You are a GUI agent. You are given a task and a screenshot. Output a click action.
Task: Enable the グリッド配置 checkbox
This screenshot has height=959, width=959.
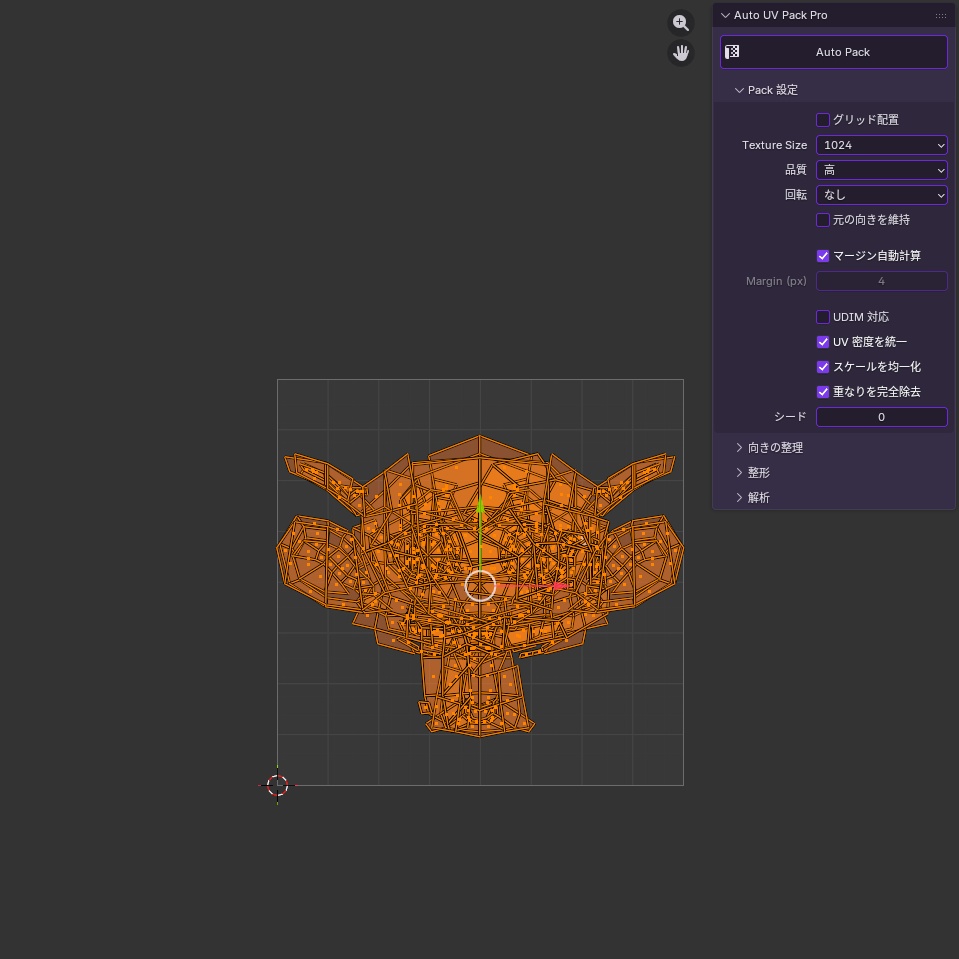pyautogui.click(x=823, y=120)
